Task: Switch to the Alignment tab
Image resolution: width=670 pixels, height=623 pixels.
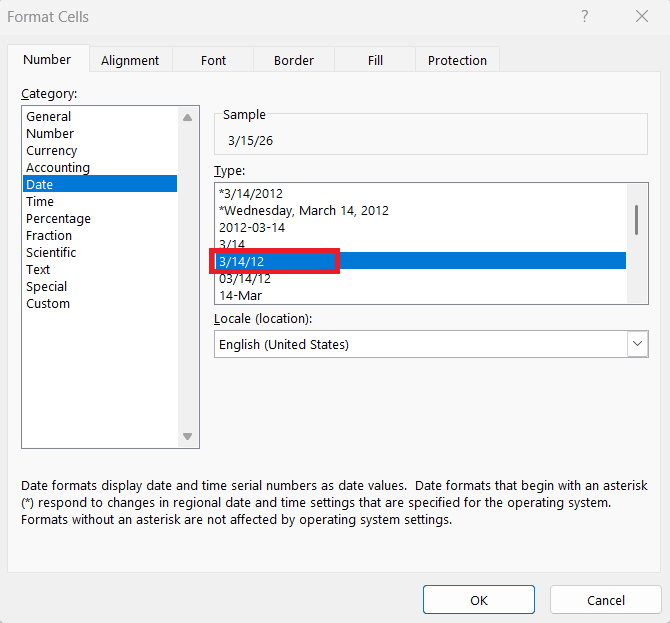Action: point(130,60)
